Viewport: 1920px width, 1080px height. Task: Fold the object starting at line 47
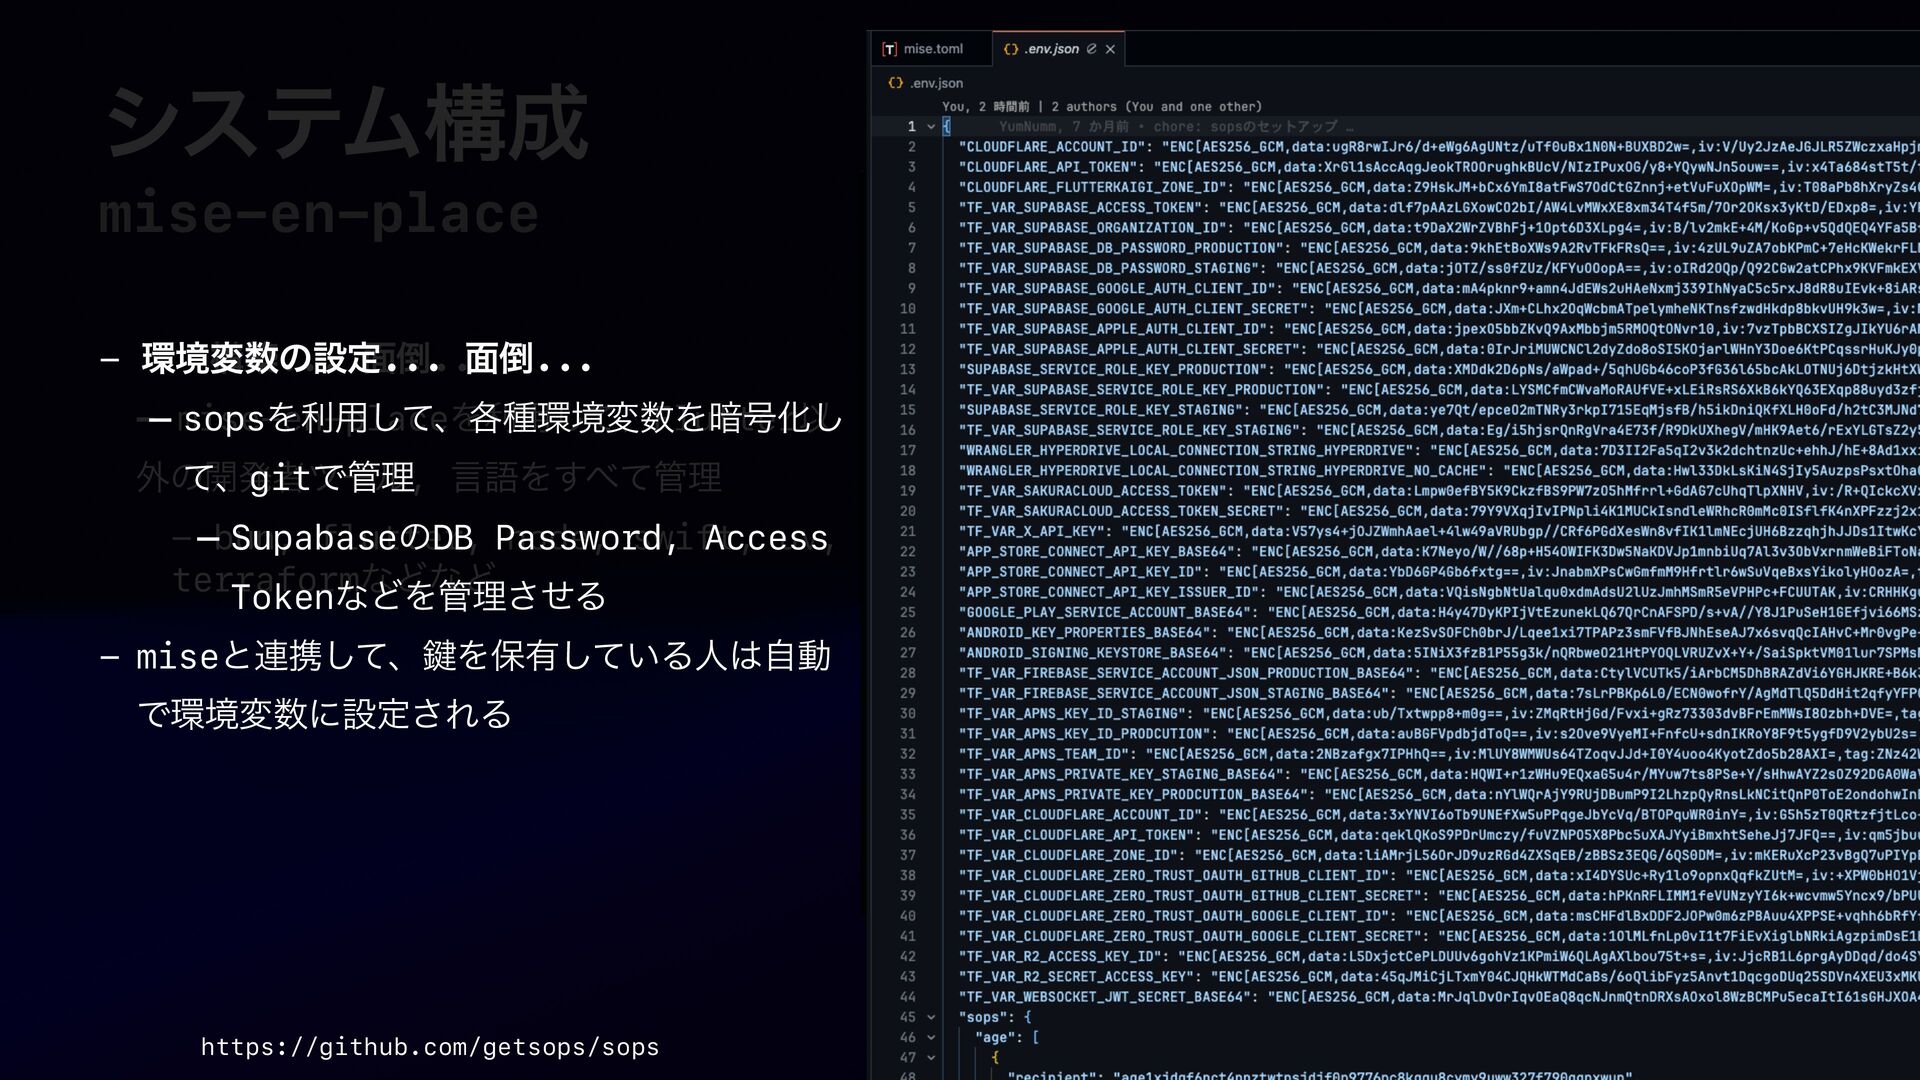tap(931, 1057)
